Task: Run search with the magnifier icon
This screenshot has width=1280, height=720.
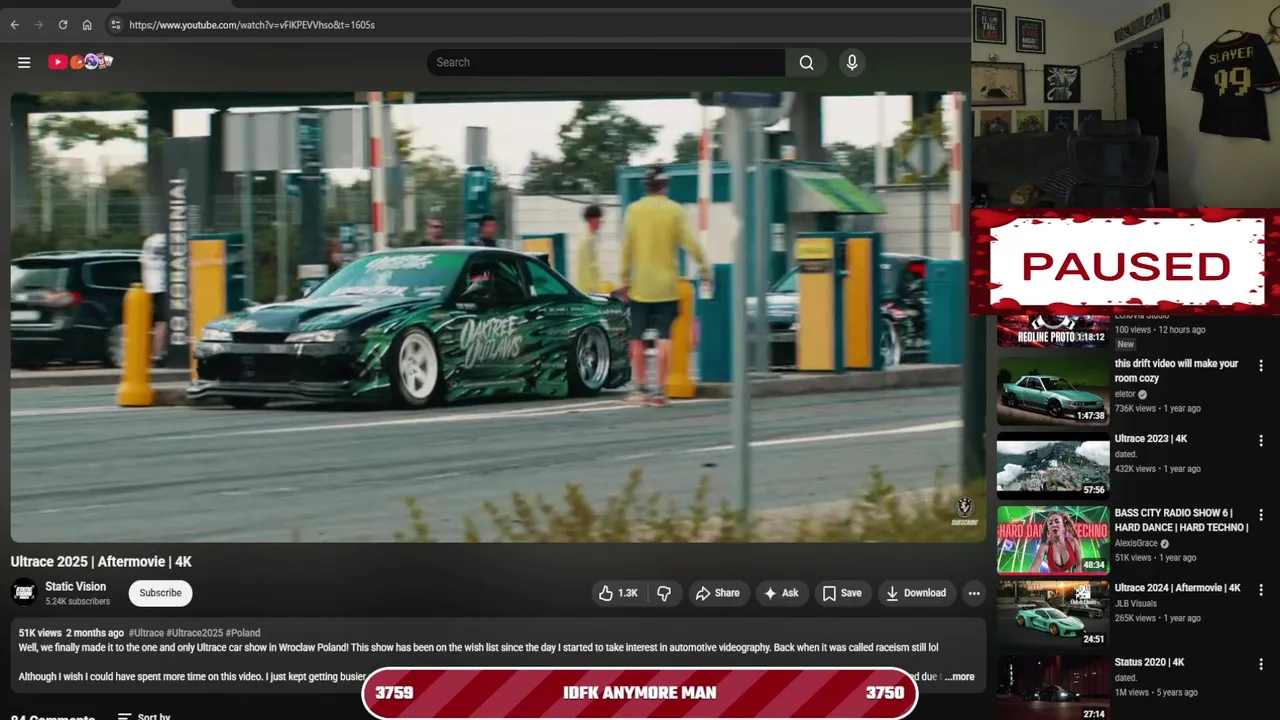Action: (806, 62)
